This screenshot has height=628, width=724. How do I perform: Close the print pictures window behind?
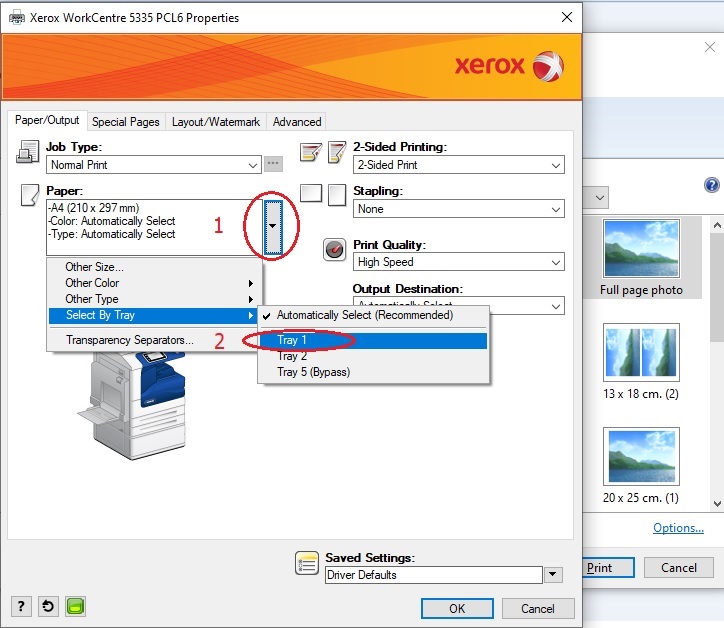[710, 47]
